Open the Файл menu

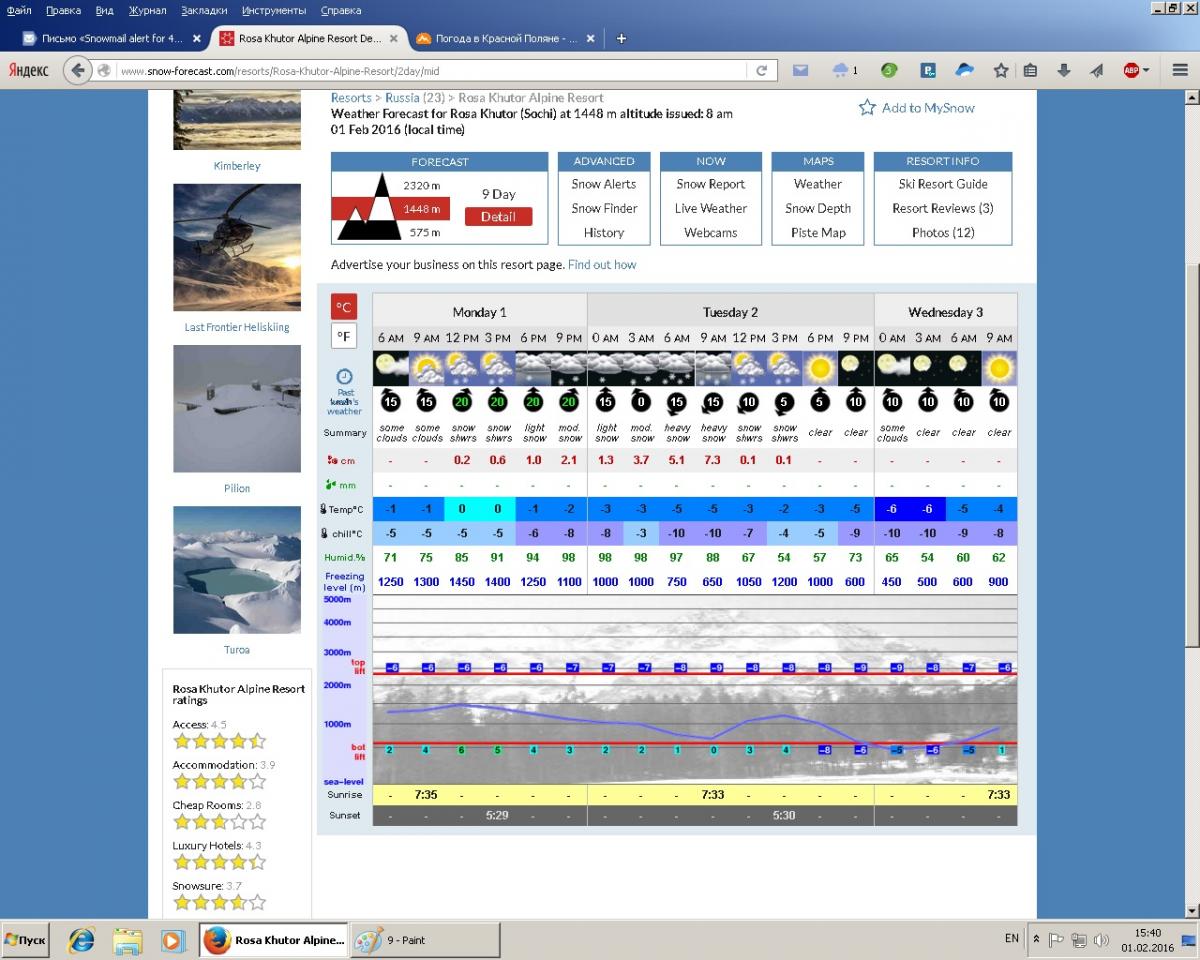(x=19, y=10)
